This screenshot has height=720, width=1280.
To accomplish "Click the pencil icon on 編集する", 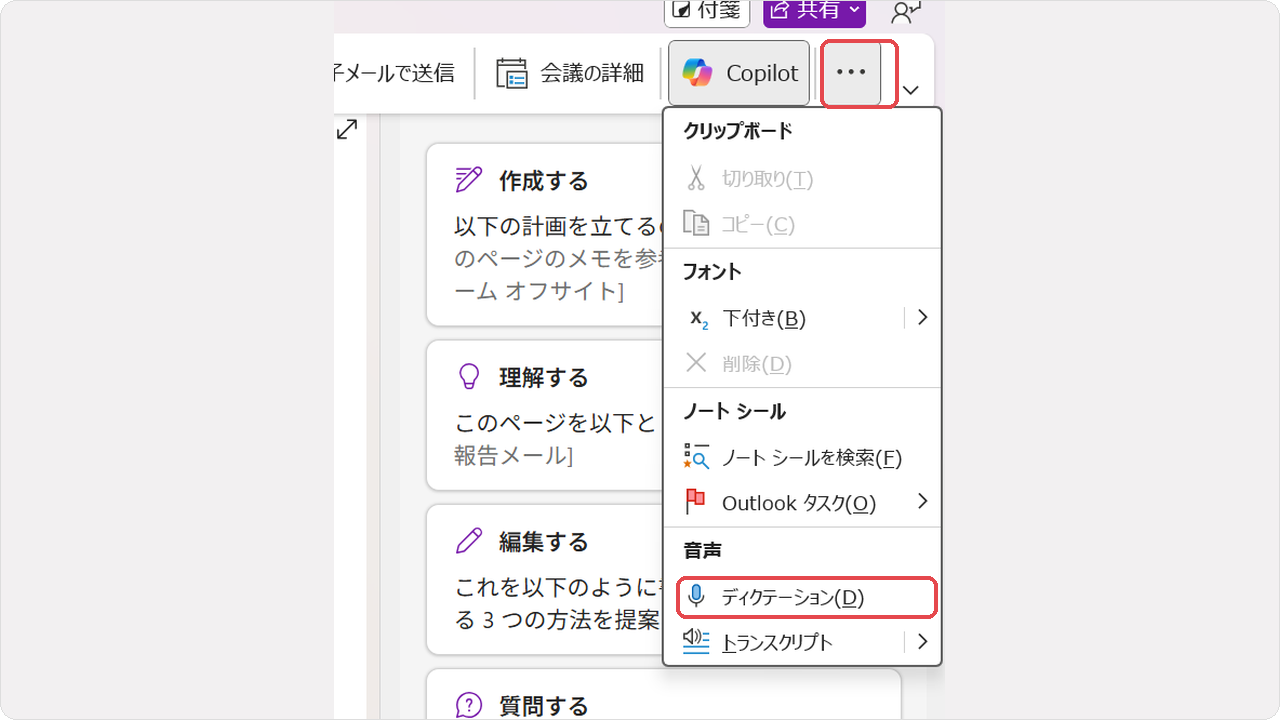I will [469, 541].
